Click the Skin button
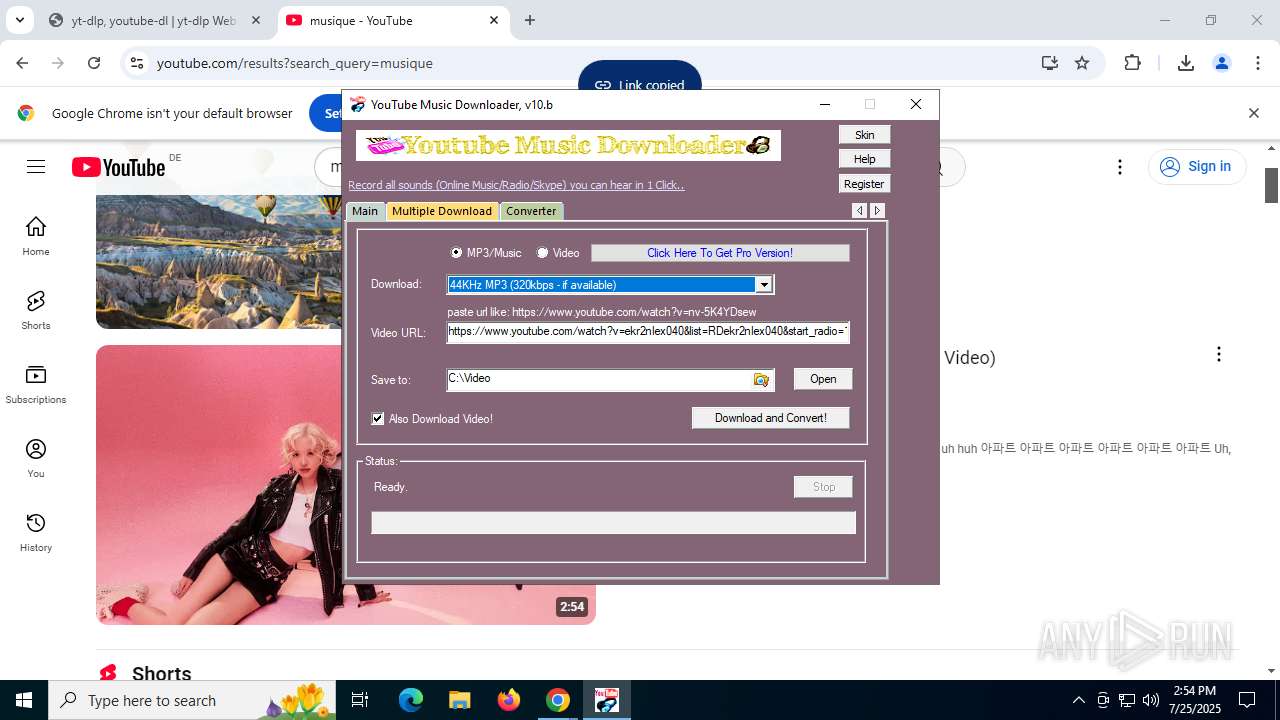 [x=864, y=135]
